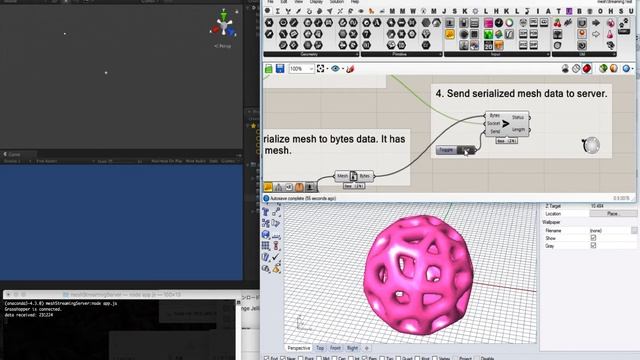Click the red X axis cone on the Unity gizmo

click(x=216, y=30)
